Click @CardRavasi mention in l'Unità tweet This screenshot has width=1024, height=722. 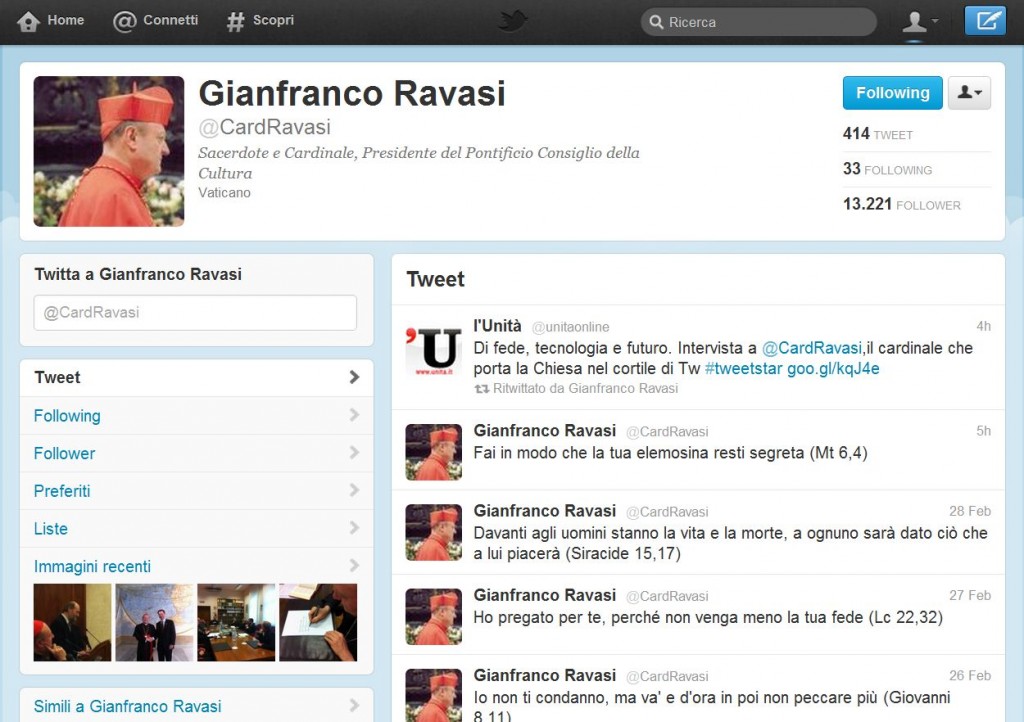point(812,348)
